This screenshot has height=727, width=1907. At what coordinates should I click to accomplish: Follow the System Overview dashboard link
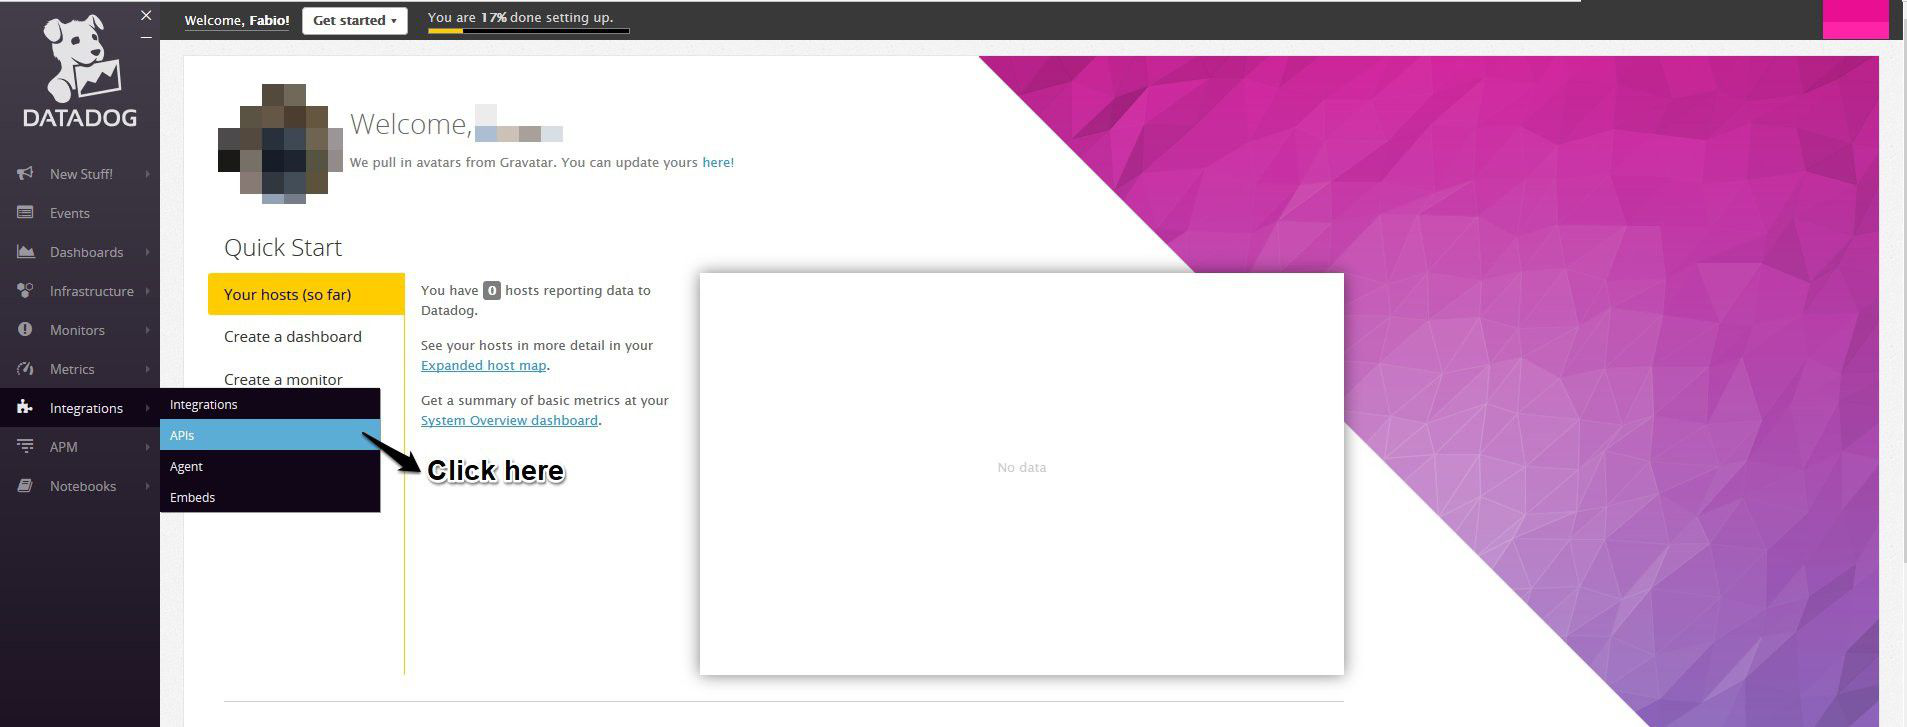coord(509,421)
